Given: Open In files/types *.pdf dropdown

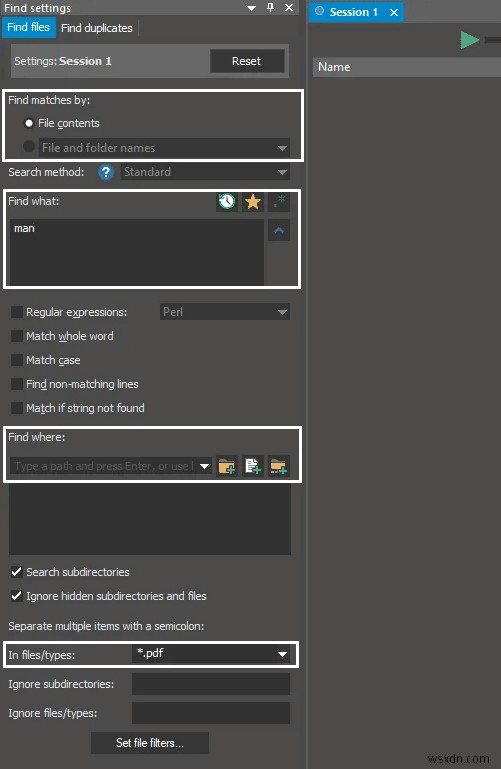Looking at the screenshot, I should (x=211, y=654).
